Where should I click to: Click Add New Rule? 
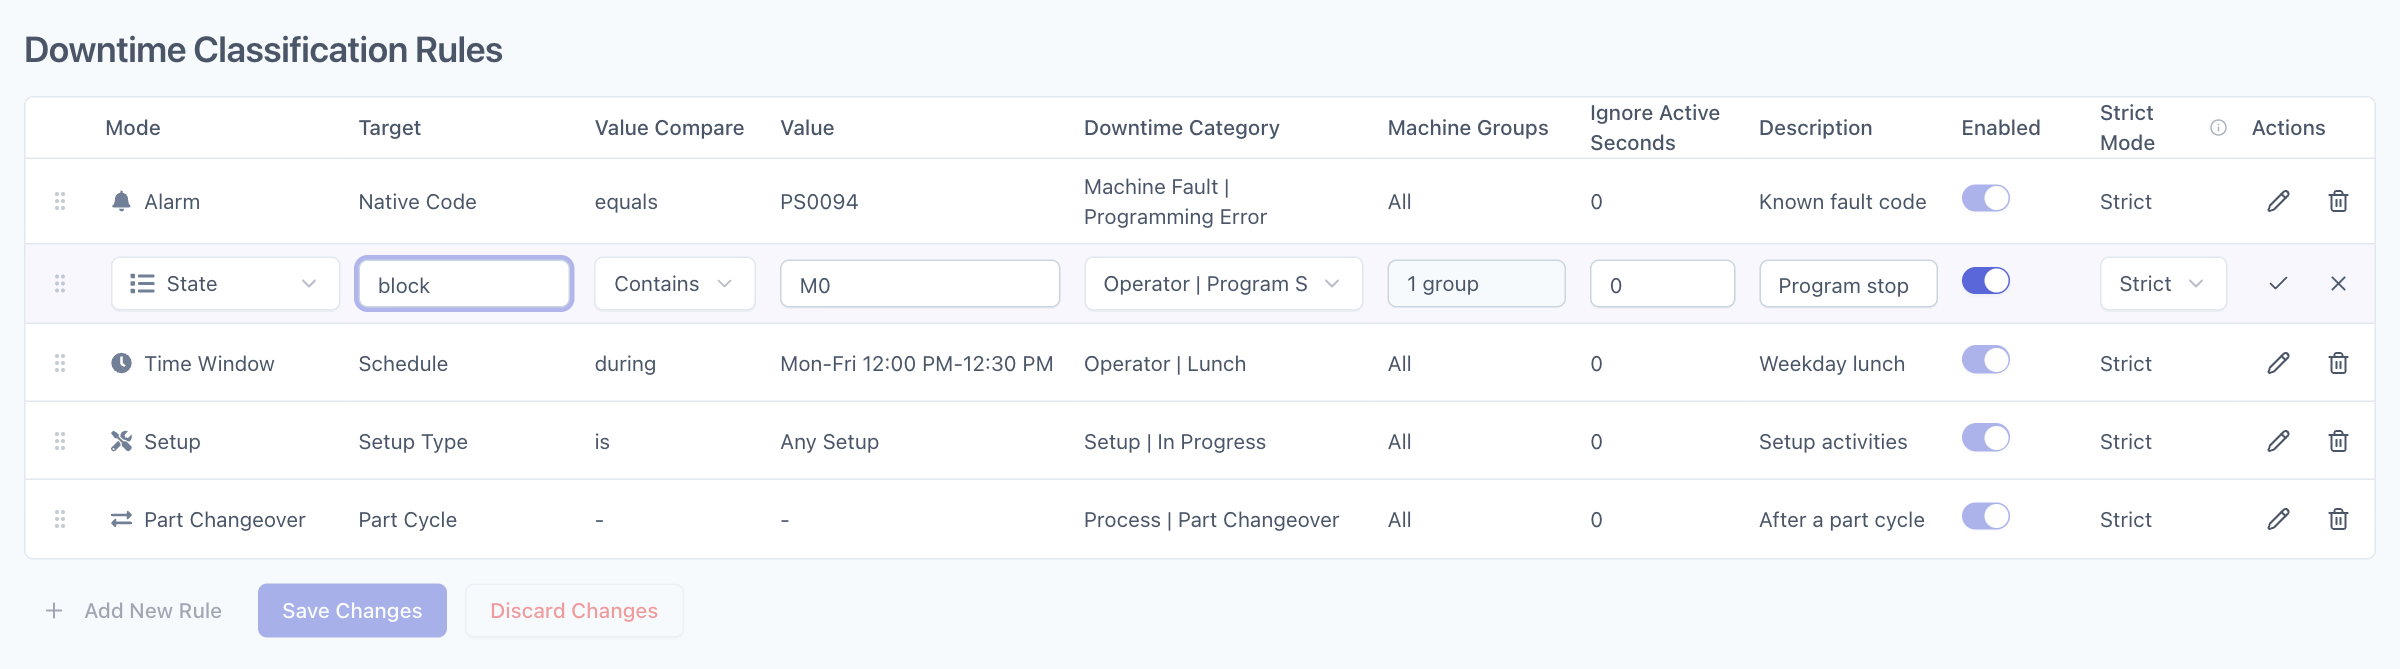pyautogui.click(x=133, y=610)
